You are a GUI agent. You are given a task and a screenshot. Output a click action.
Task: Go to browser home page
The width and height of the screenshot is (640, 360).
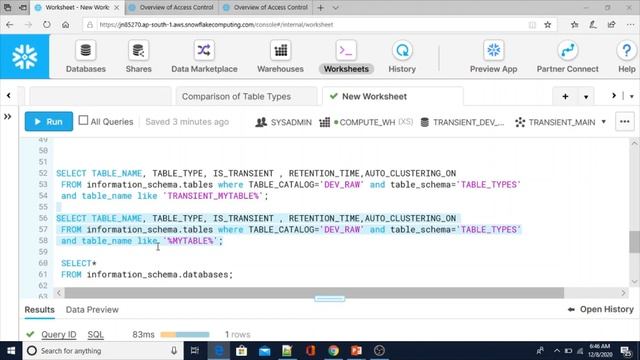tap(65, 24)
